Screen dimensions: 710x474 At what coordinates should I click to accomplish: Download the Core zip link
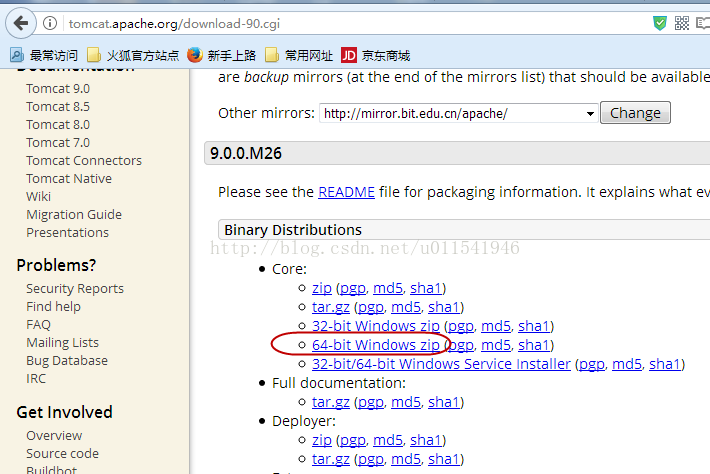click(322, 288)
